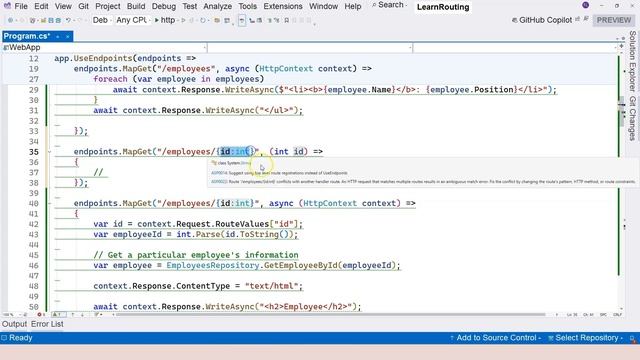Click the Ready status text

[20, 338]
